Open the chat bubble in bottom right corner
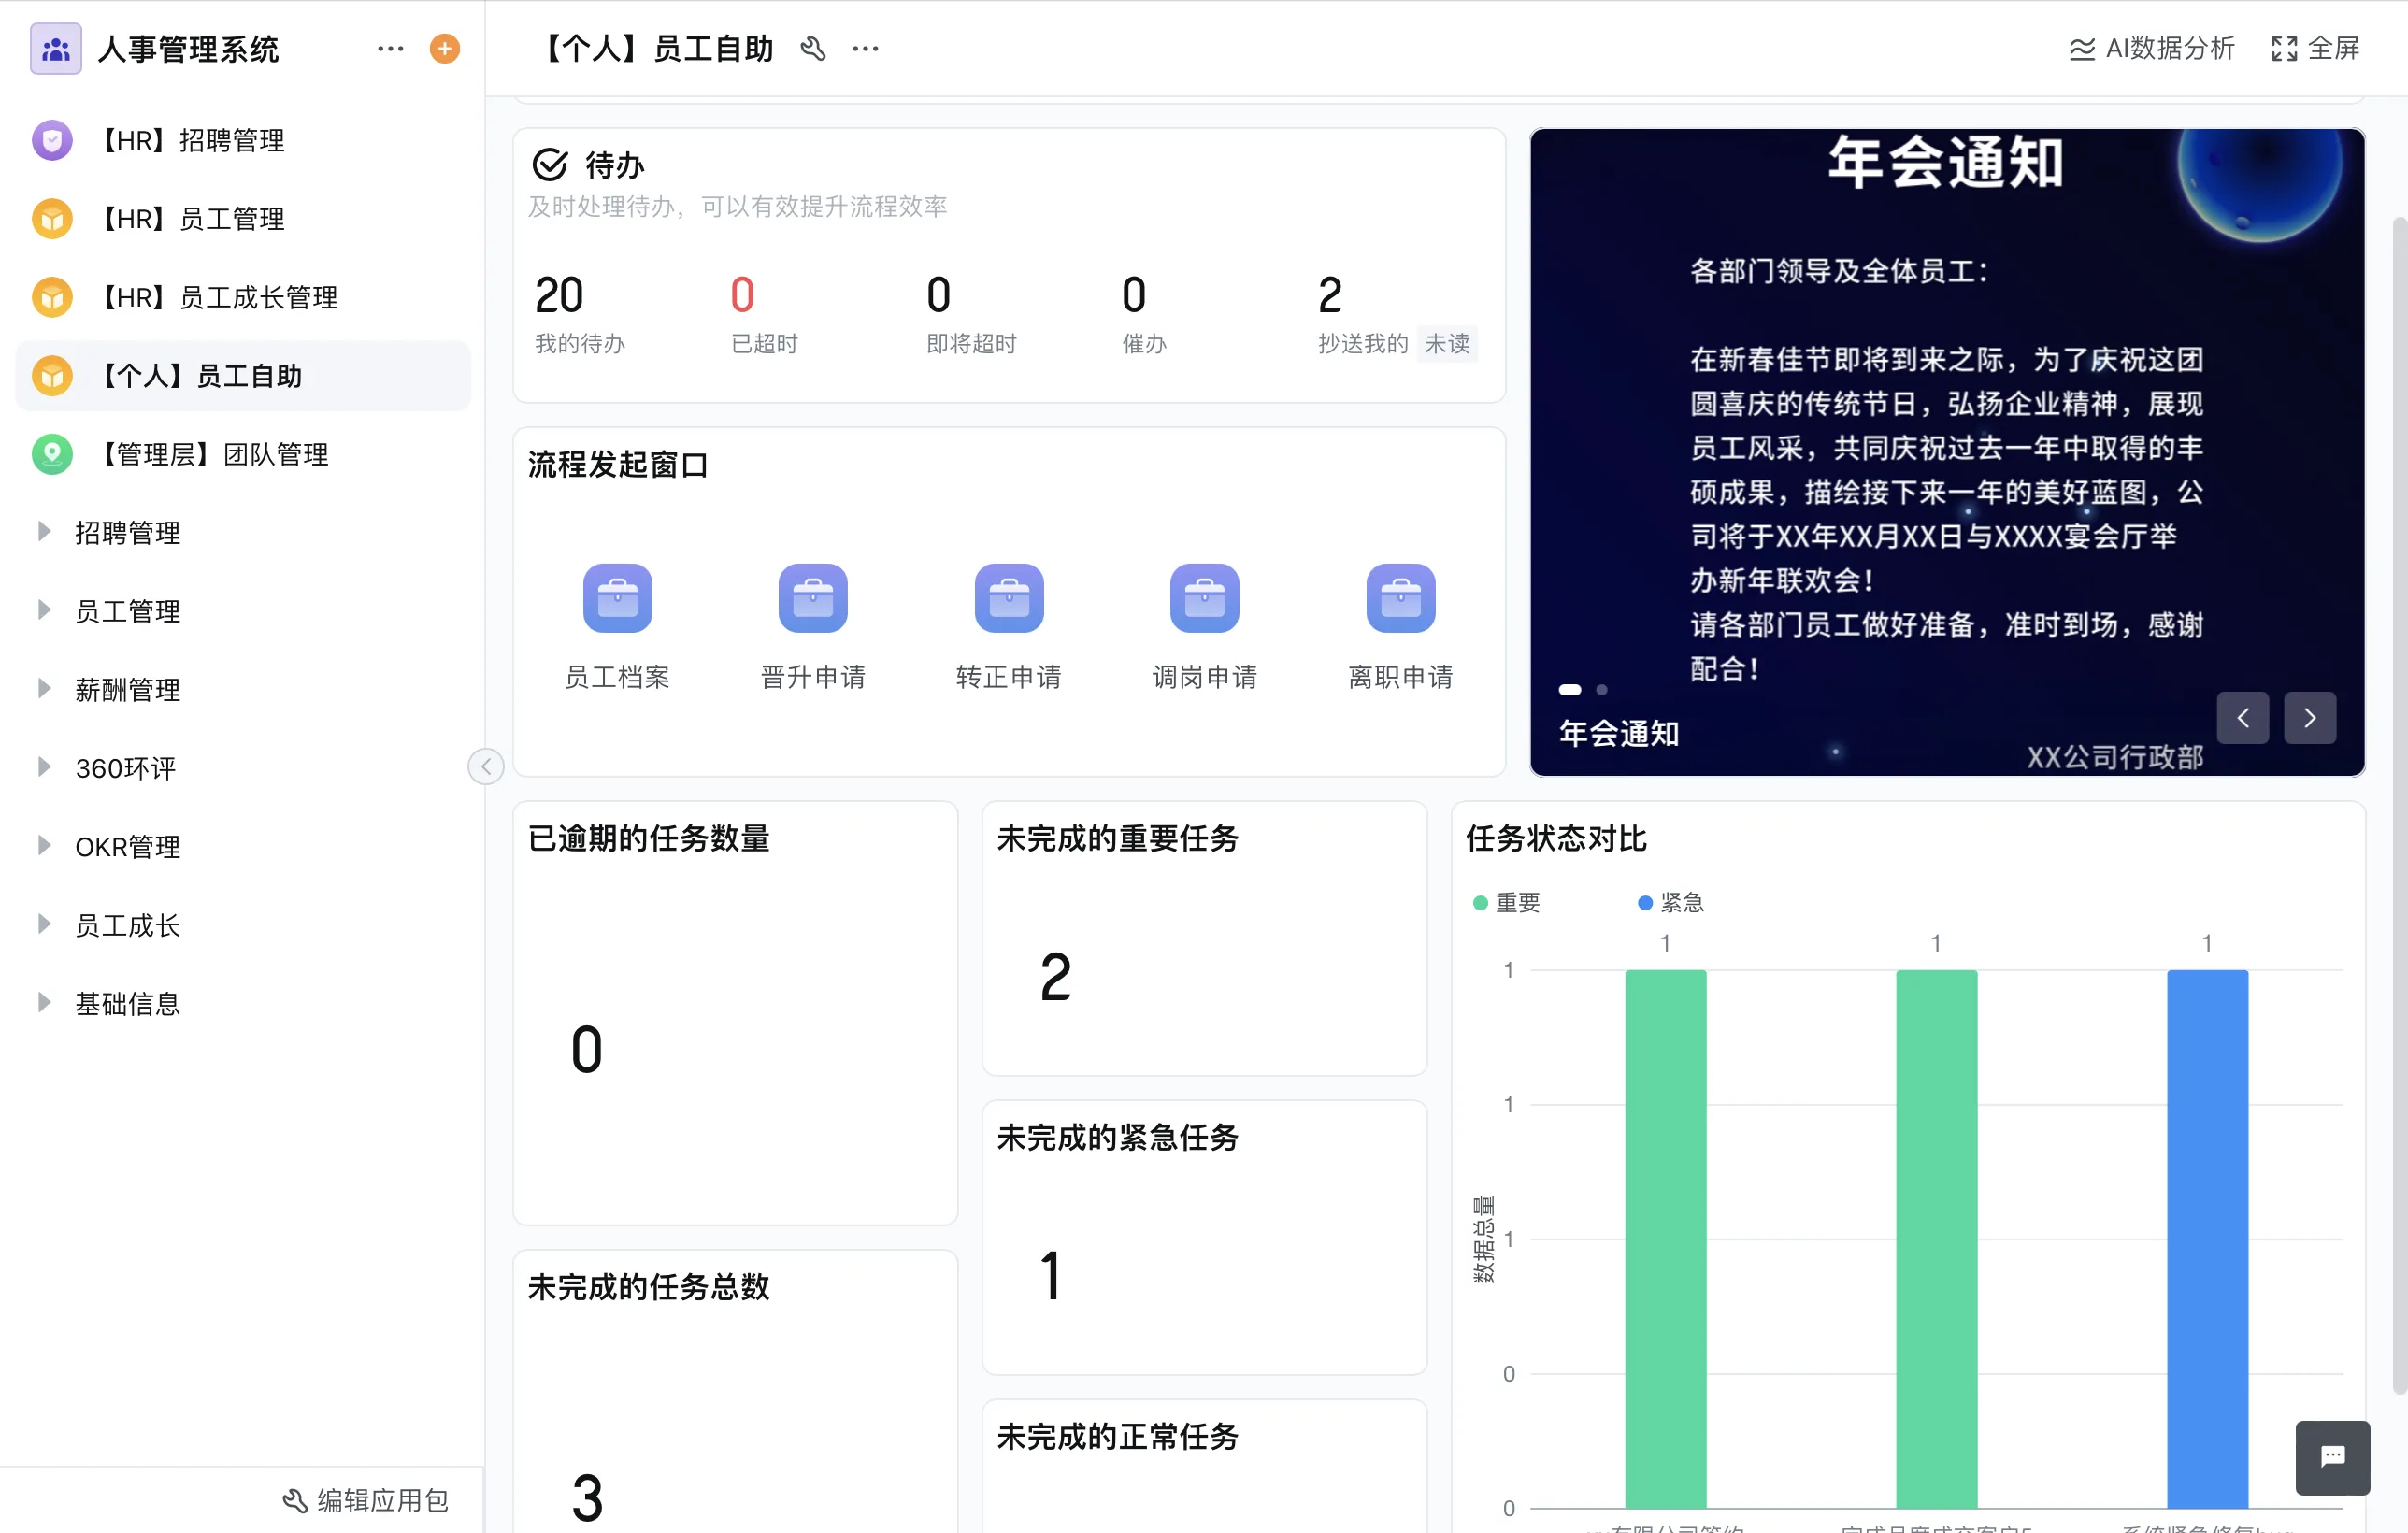This screenshot has height=1533, width=2408. [2332, 1457]
